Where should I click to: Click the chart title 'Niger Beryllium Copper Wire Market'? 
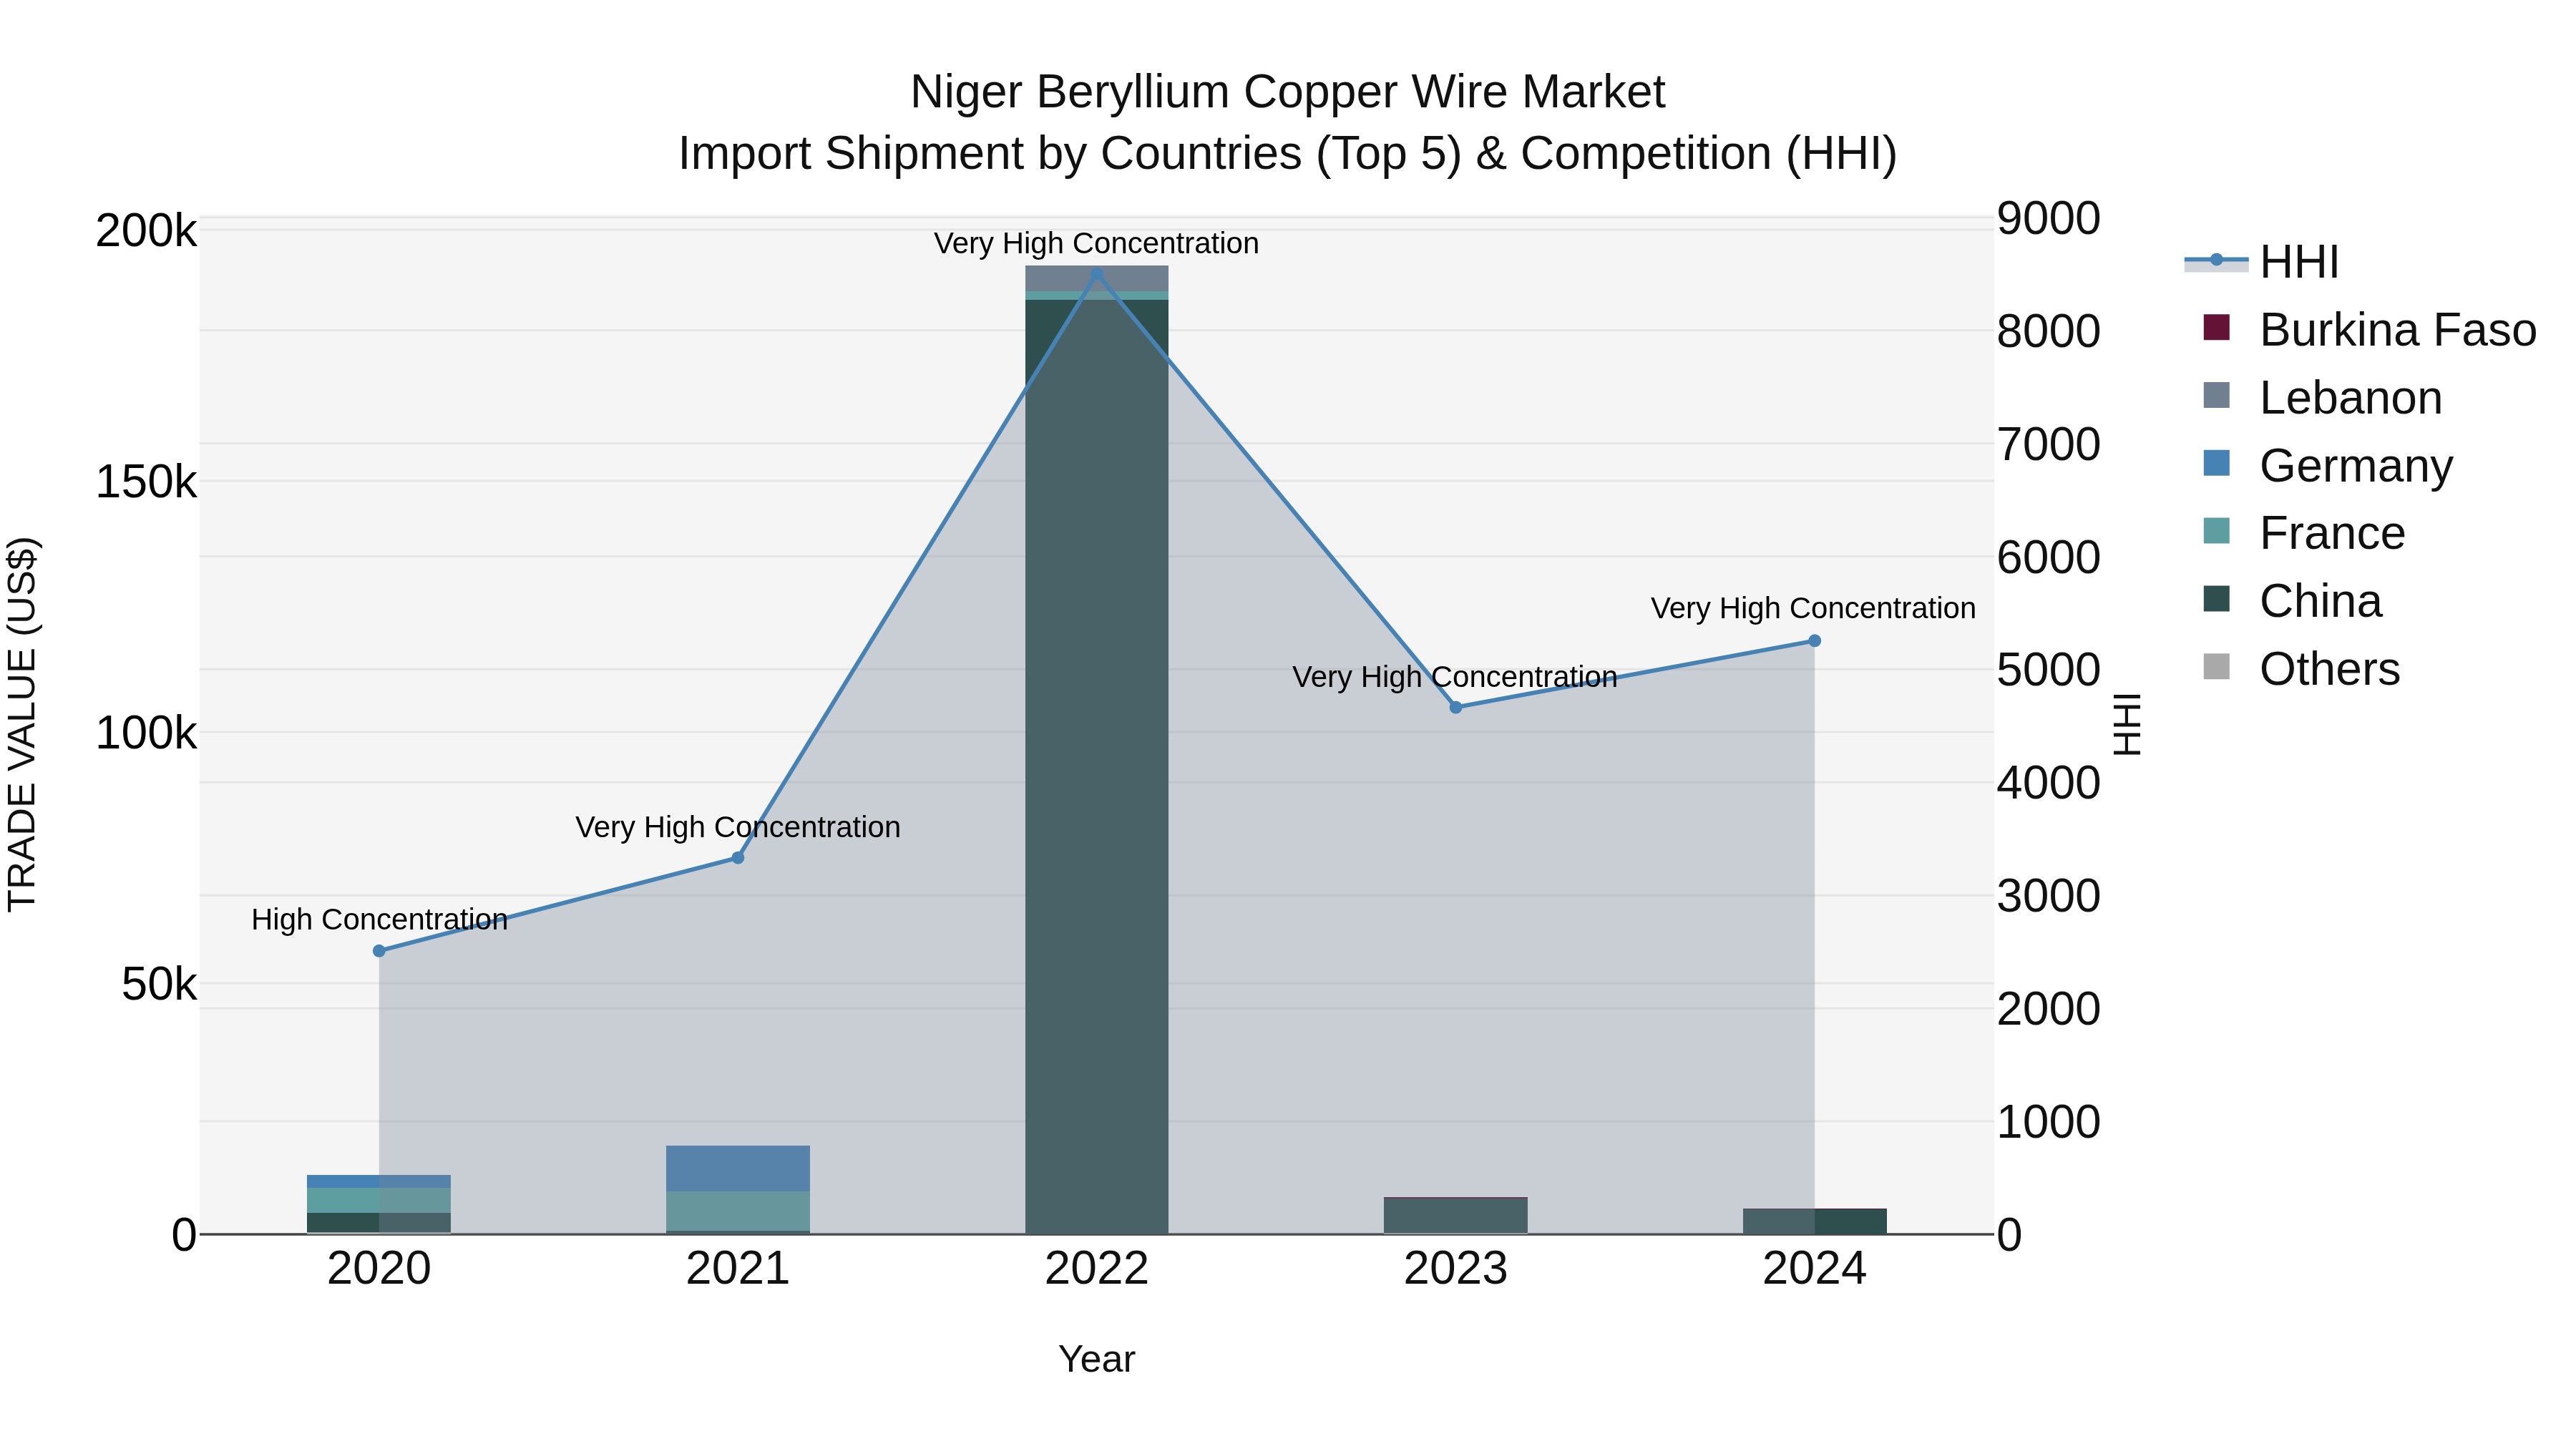pyautogui.click(x=1288, y=92)
